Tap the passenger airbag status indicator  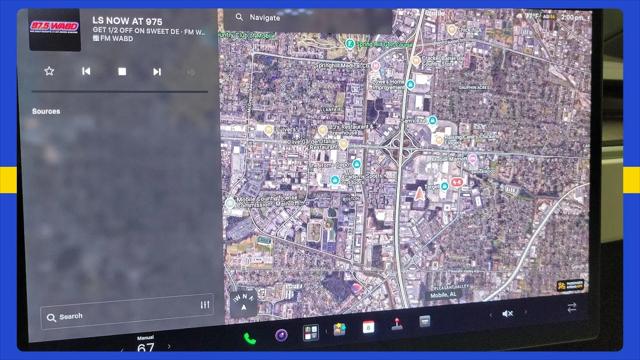point(549,17)
